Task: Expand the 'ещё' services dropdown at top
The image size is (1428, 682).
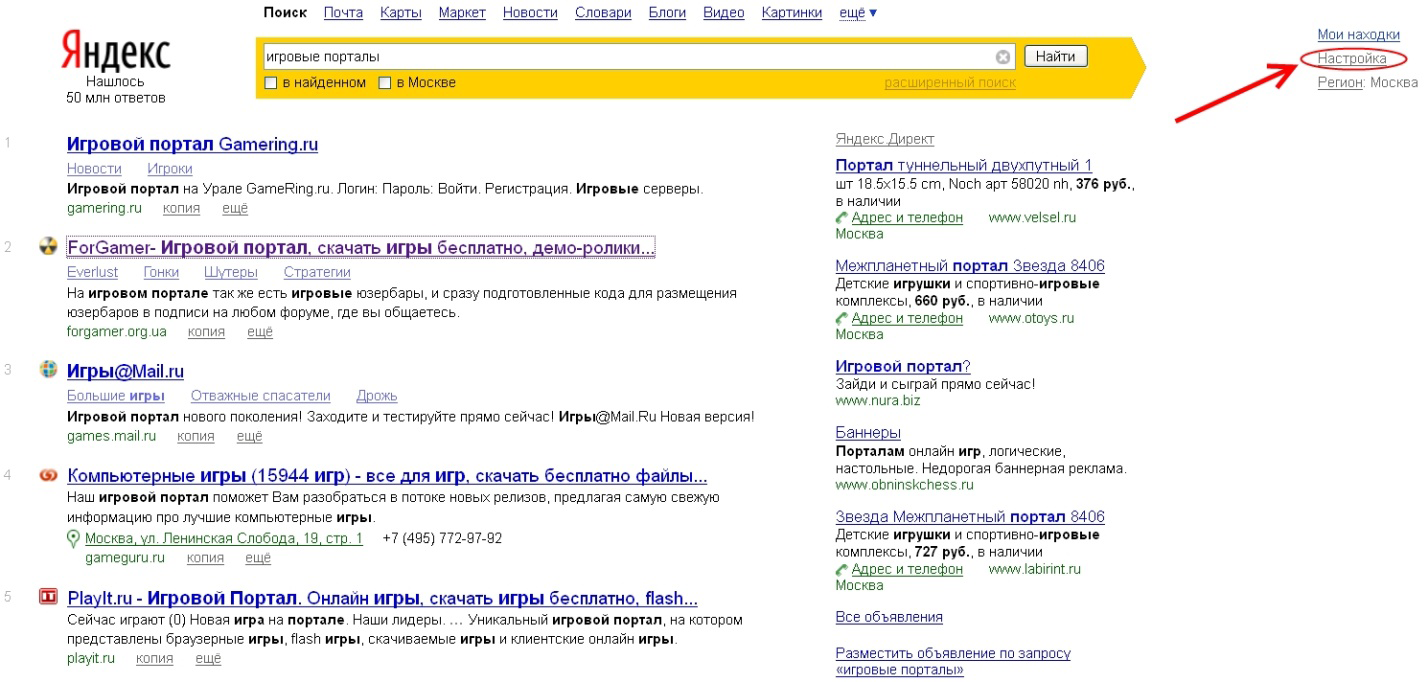Action: click(x=857, y=13)
